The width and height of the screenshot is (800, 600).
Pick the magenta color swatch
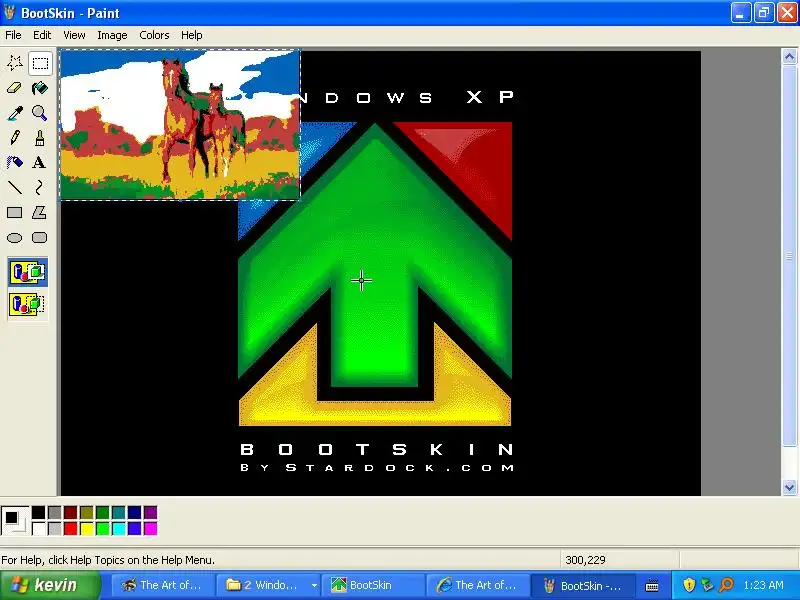coord(151,528)
